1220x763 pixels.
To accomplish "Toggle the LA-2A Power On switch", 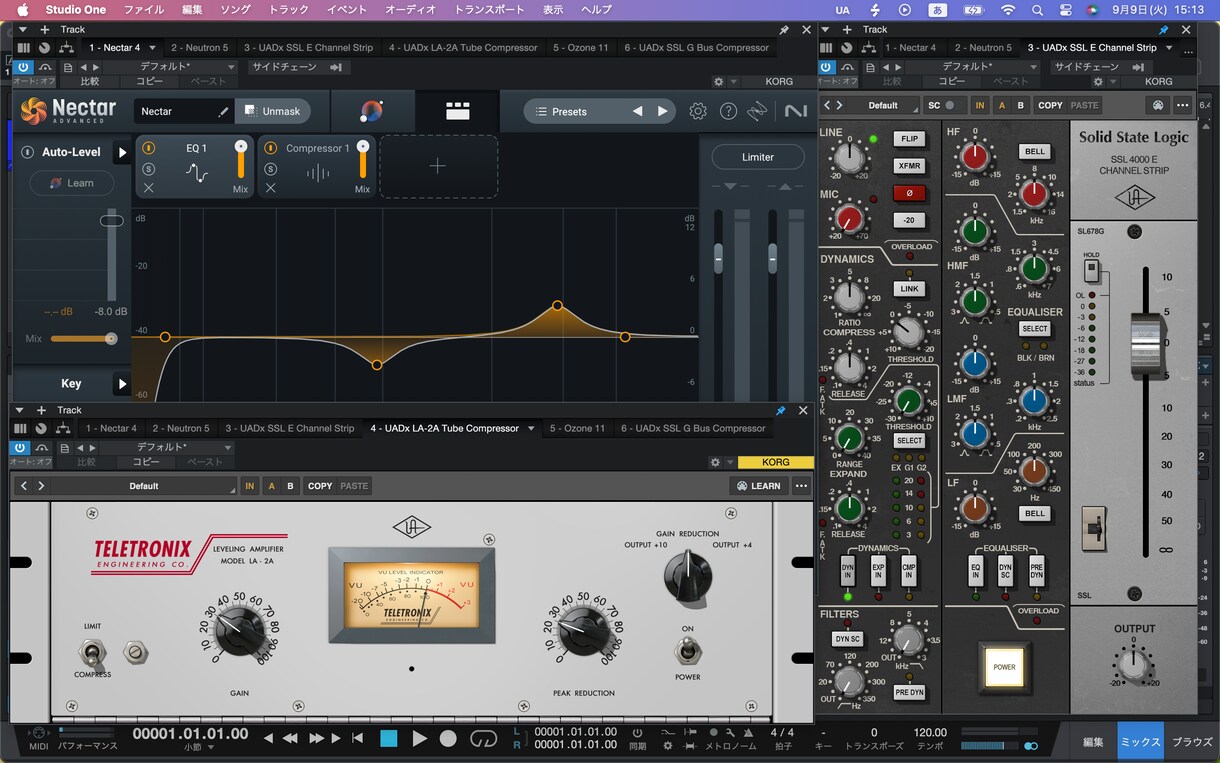I will click(x=687, y=652).
